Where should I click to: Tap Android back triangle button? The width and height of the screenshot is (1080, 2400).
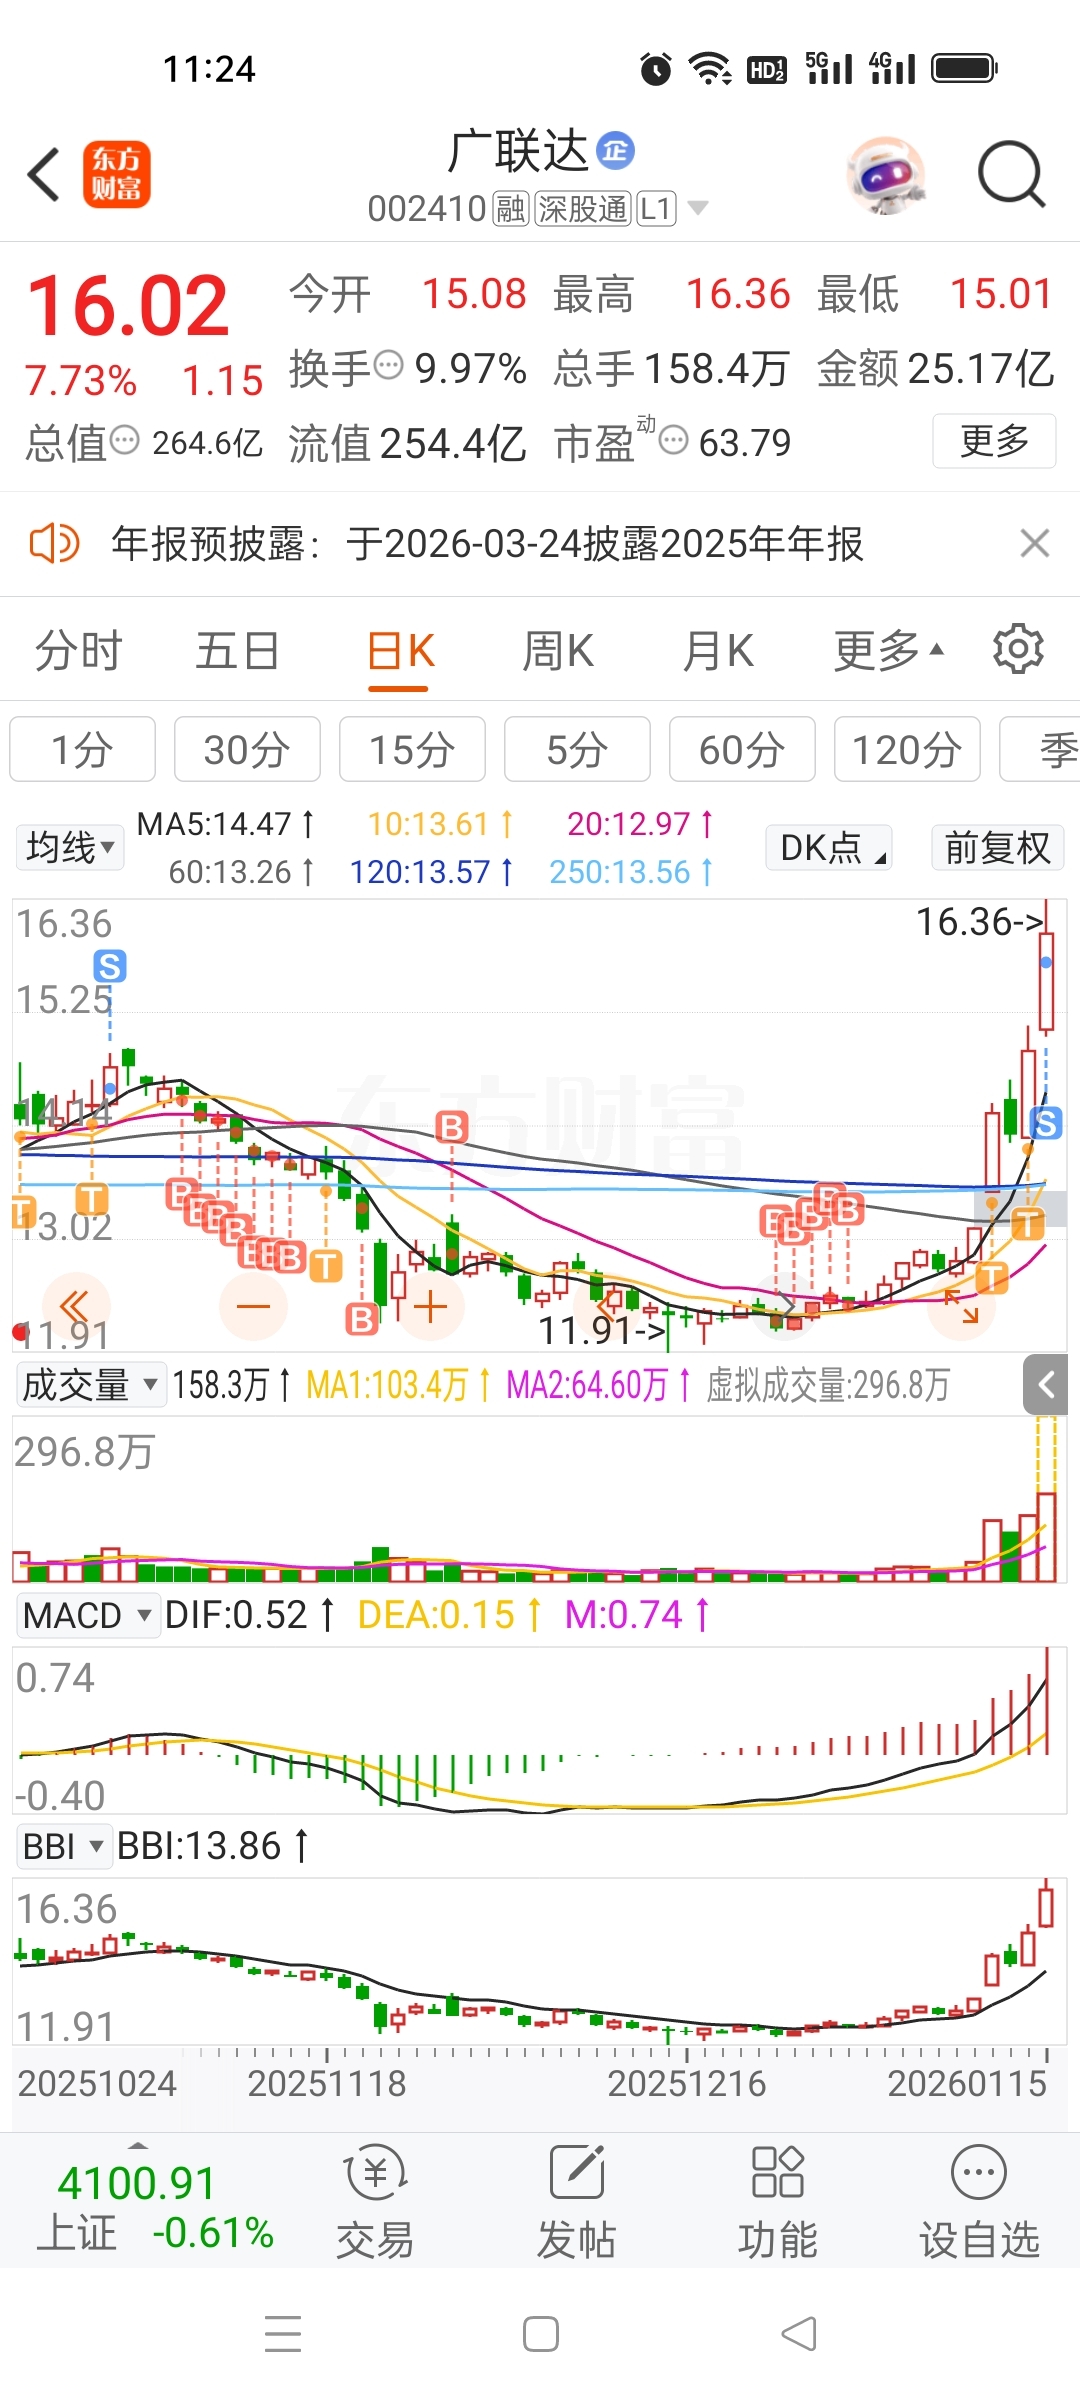[x=798, y=2334]
